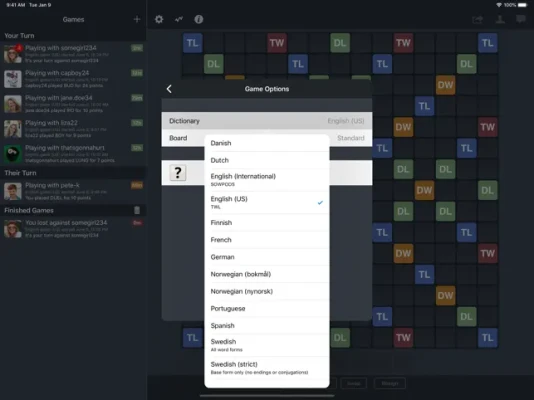Delete finished games with trash icon
534x400 pixels.
[x=137, y=210]
